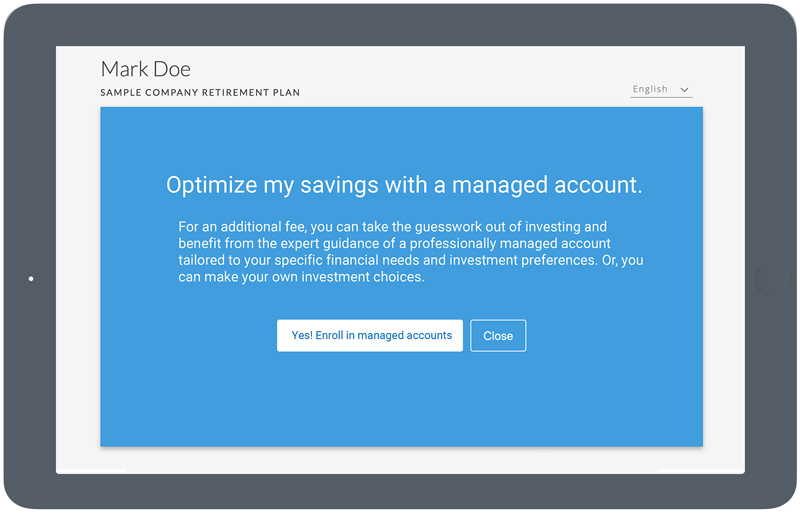This screenshot has width=800, height=517.
Task: Click "can make your own investment choices" line
Action: pyautogui.click(x=301, y=277)
